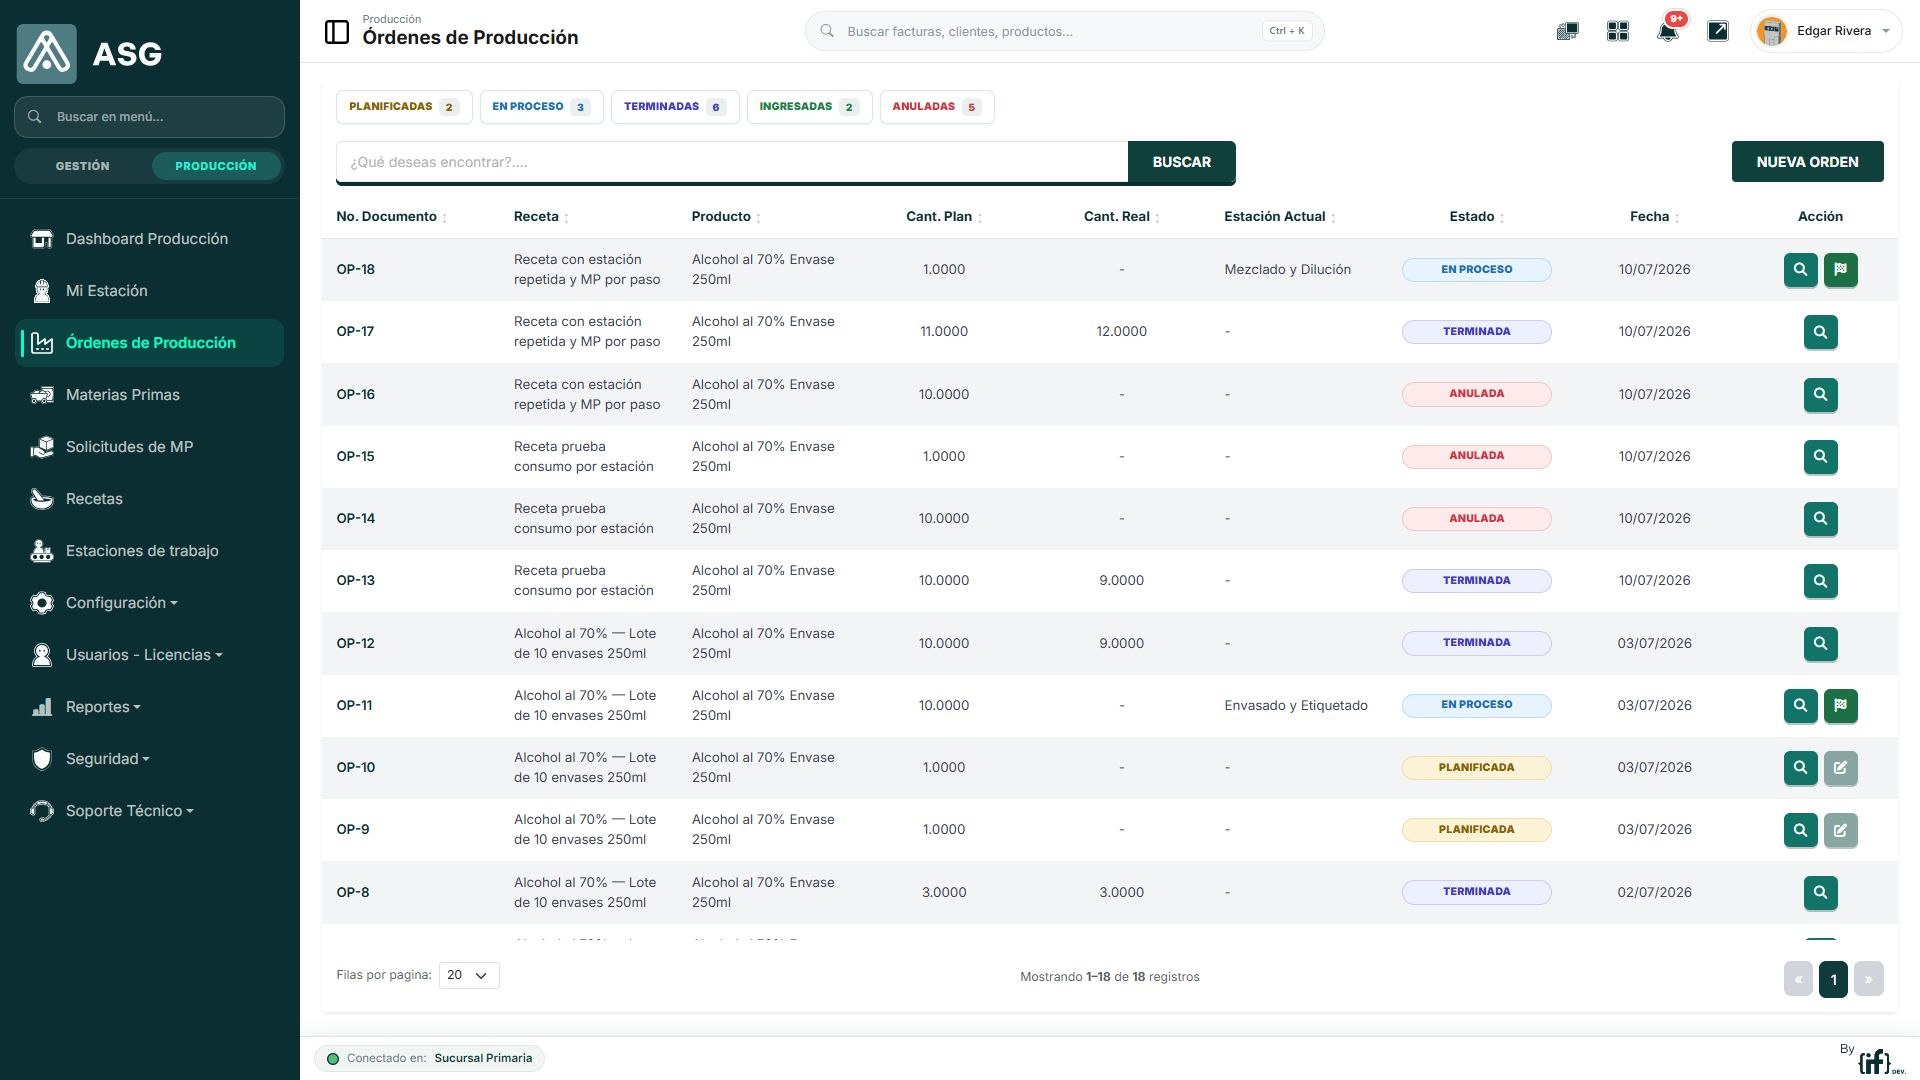Create a NUEVA ORDEN

pos(1807,162)
